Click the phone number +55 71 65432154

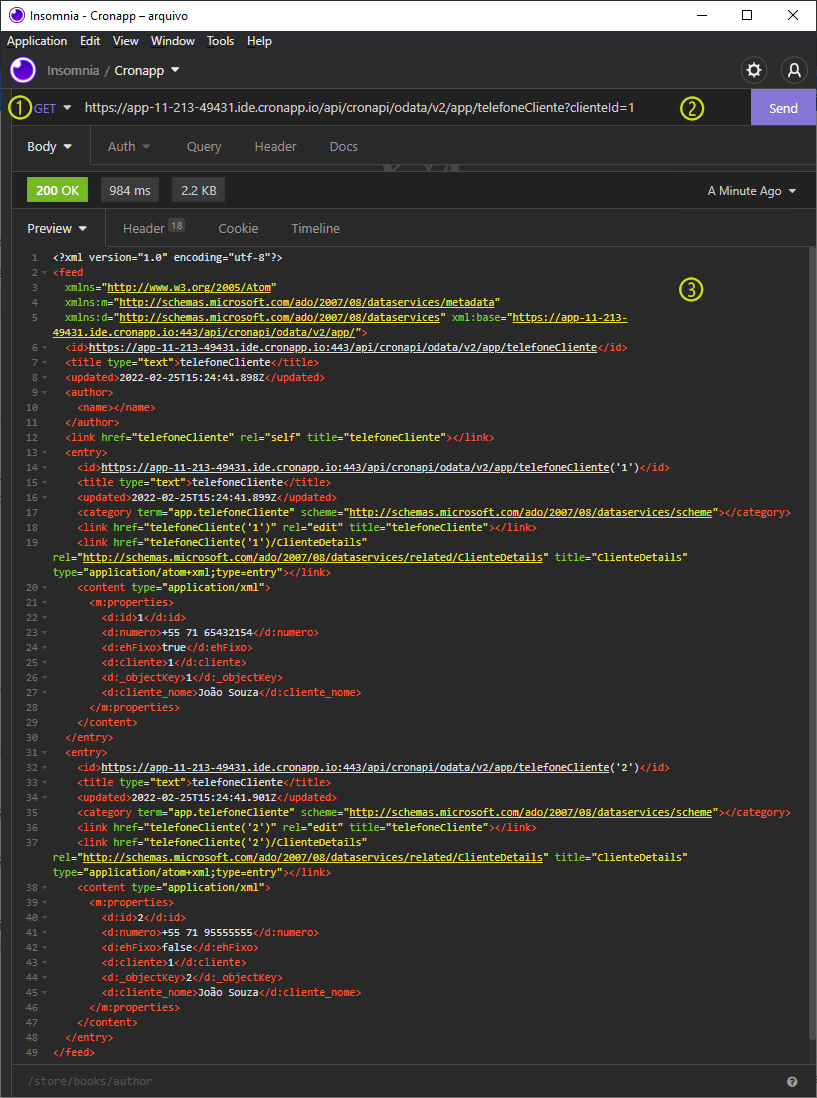click(x=207, y=632)
